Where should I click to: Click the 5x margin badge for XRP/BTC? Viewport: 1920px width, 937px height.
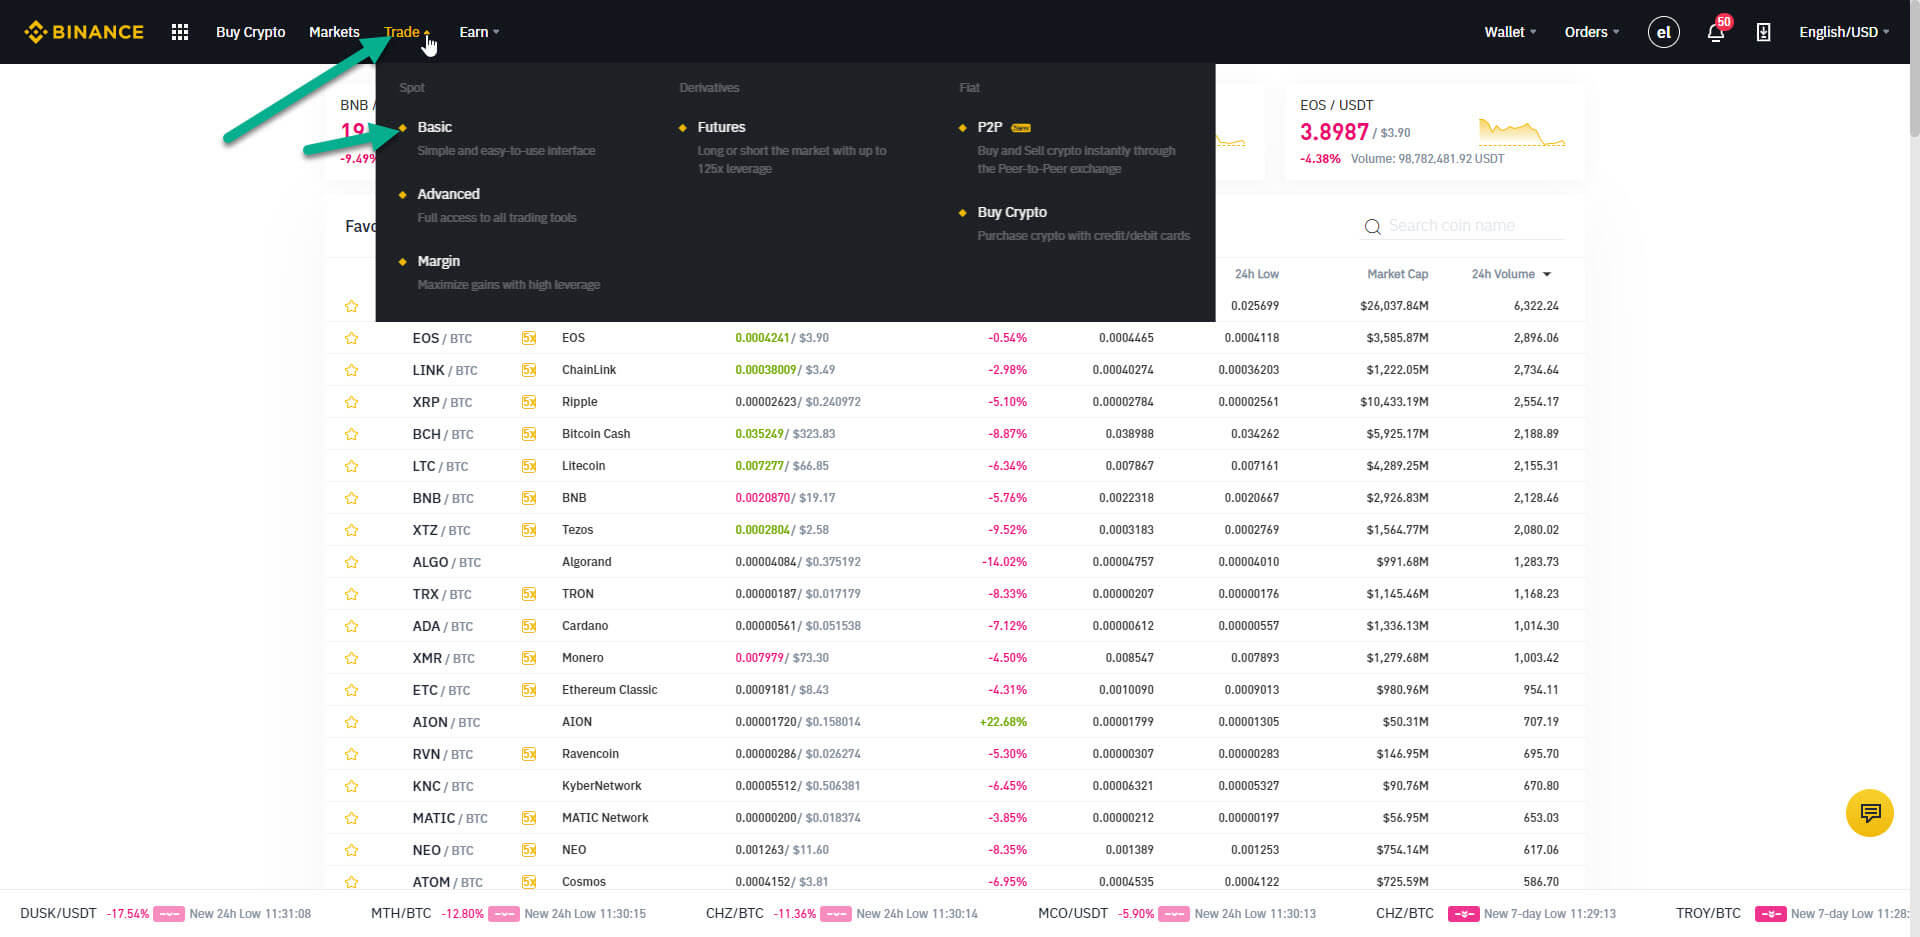(529, 402)
